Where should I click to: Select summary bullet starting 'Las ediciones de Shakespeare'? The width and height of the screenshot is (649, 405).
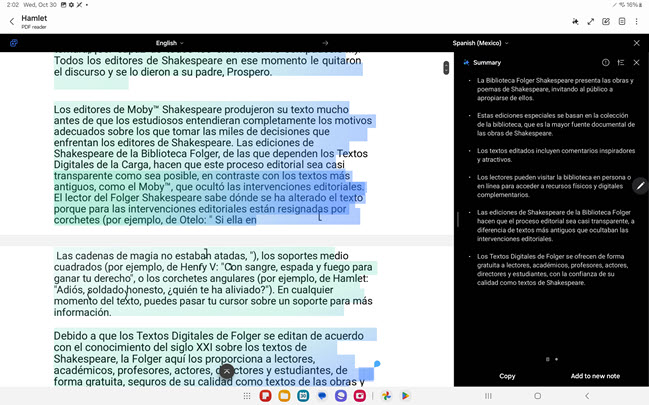[x=555, y=225]
